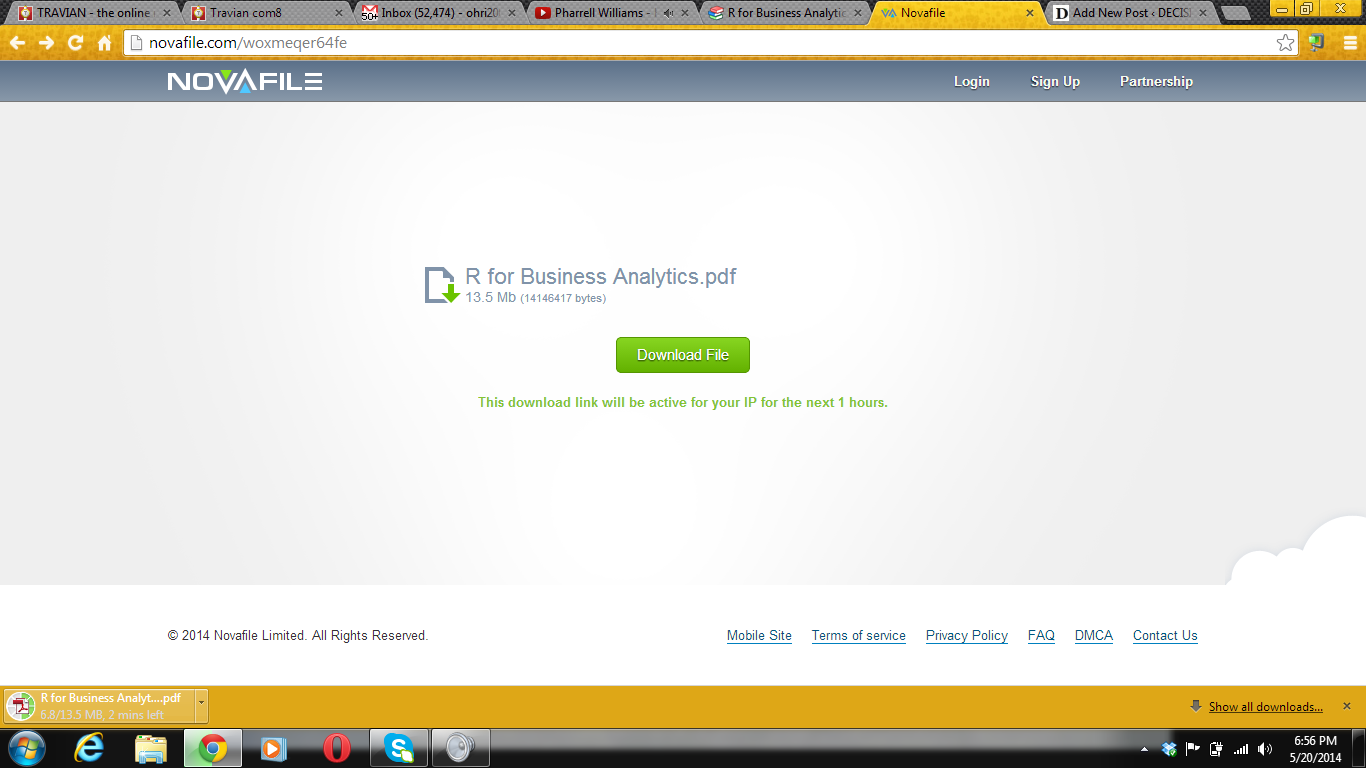Mute the Pharrell Williams tab audio
Screen dimensions: 1366x768
[668, 13]
